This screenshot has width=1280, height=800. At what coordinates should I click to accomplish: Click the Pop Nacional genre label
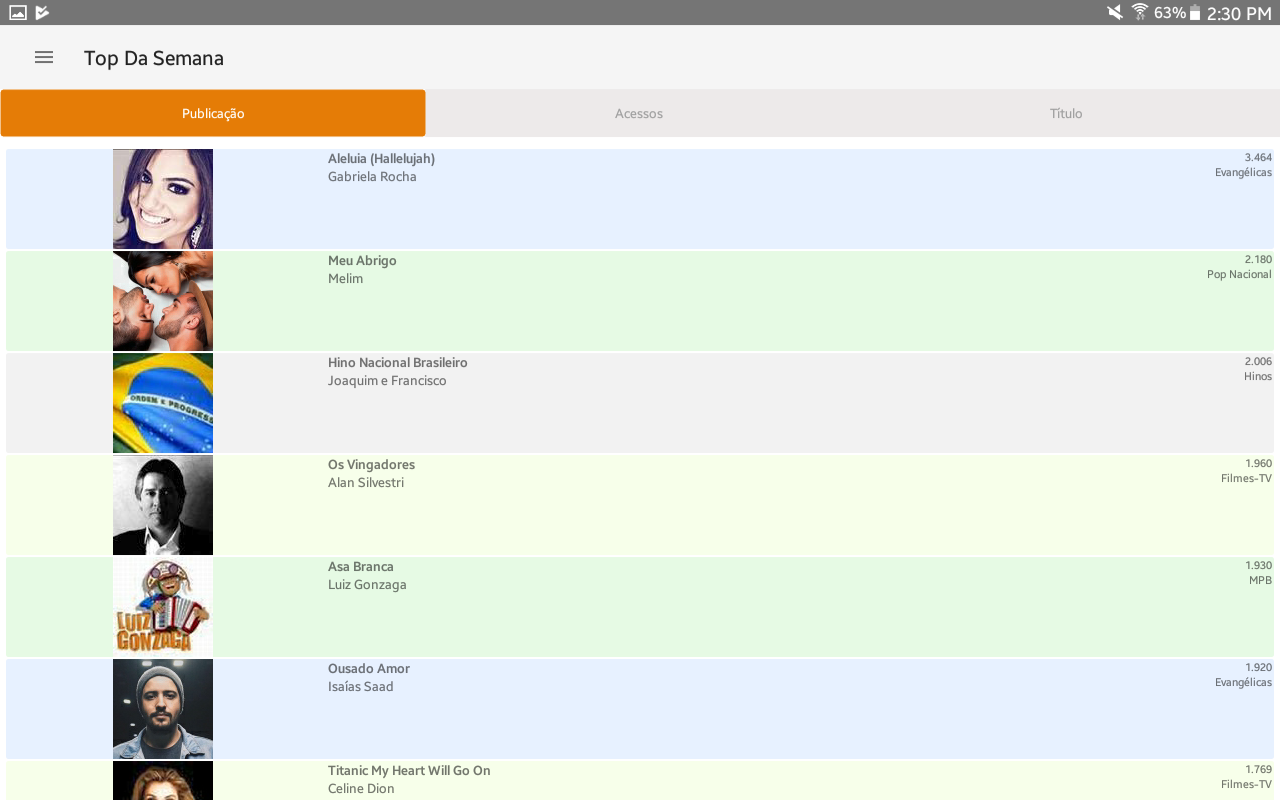coord(1239,275)
